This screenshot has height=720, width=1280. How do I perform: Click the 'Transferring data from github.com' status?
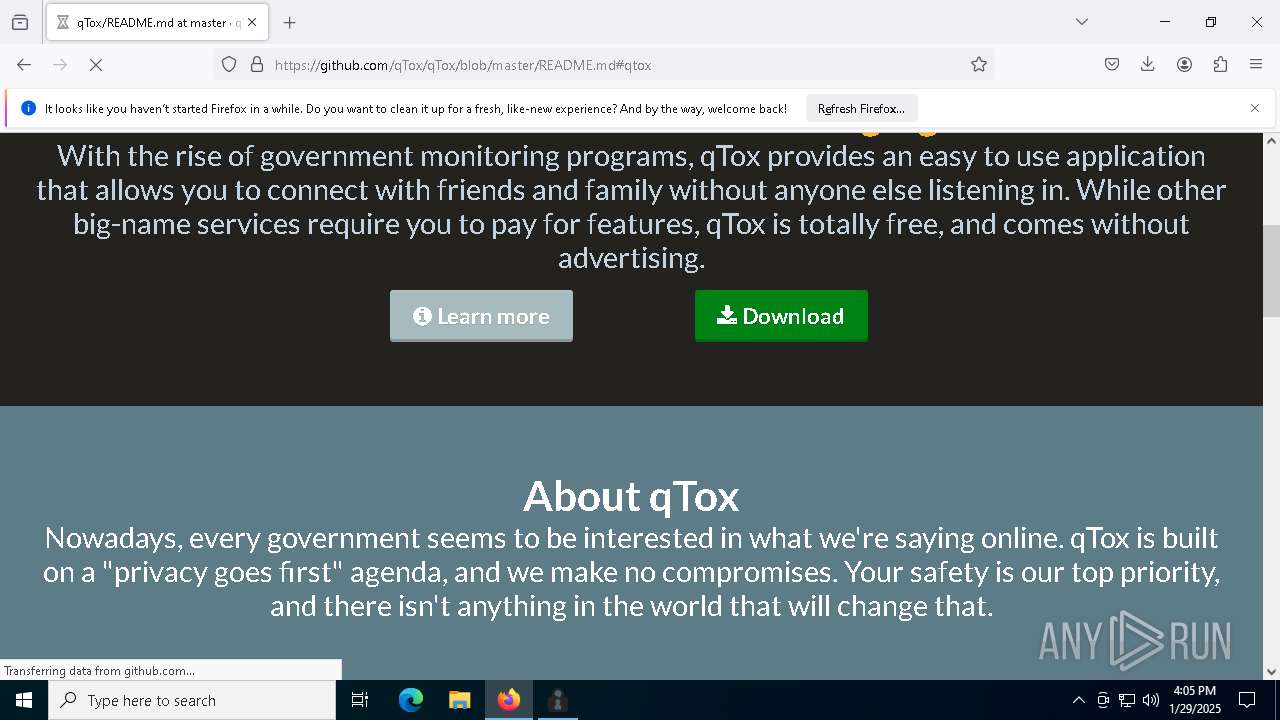tap(100, 671)
